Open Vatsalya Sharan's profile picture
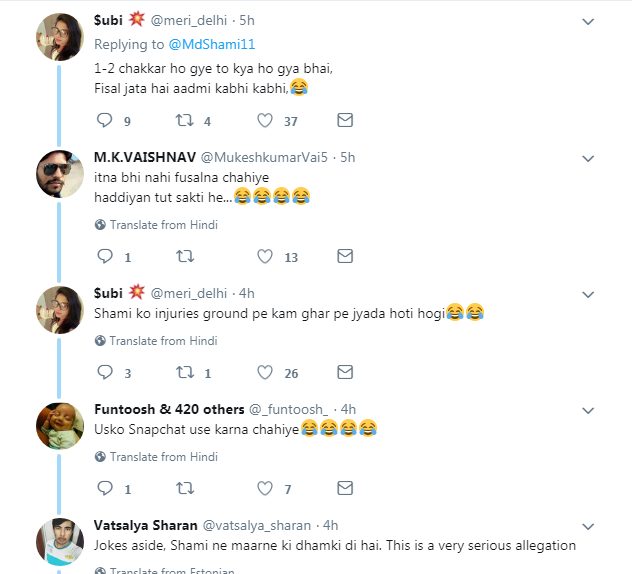Image resolution: width=632 pixels, height=574 pixels. [59, 541]
